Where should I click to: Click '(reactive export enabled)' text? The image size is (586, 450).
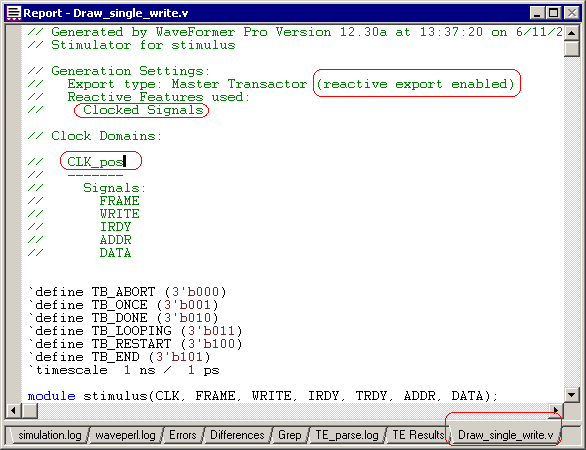point(415,84)
